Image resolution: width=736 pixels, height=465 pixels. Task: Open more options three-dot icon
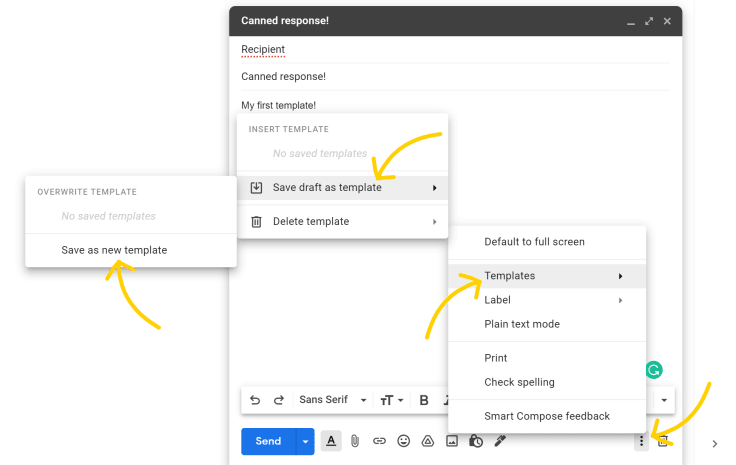tap(641, 441)
